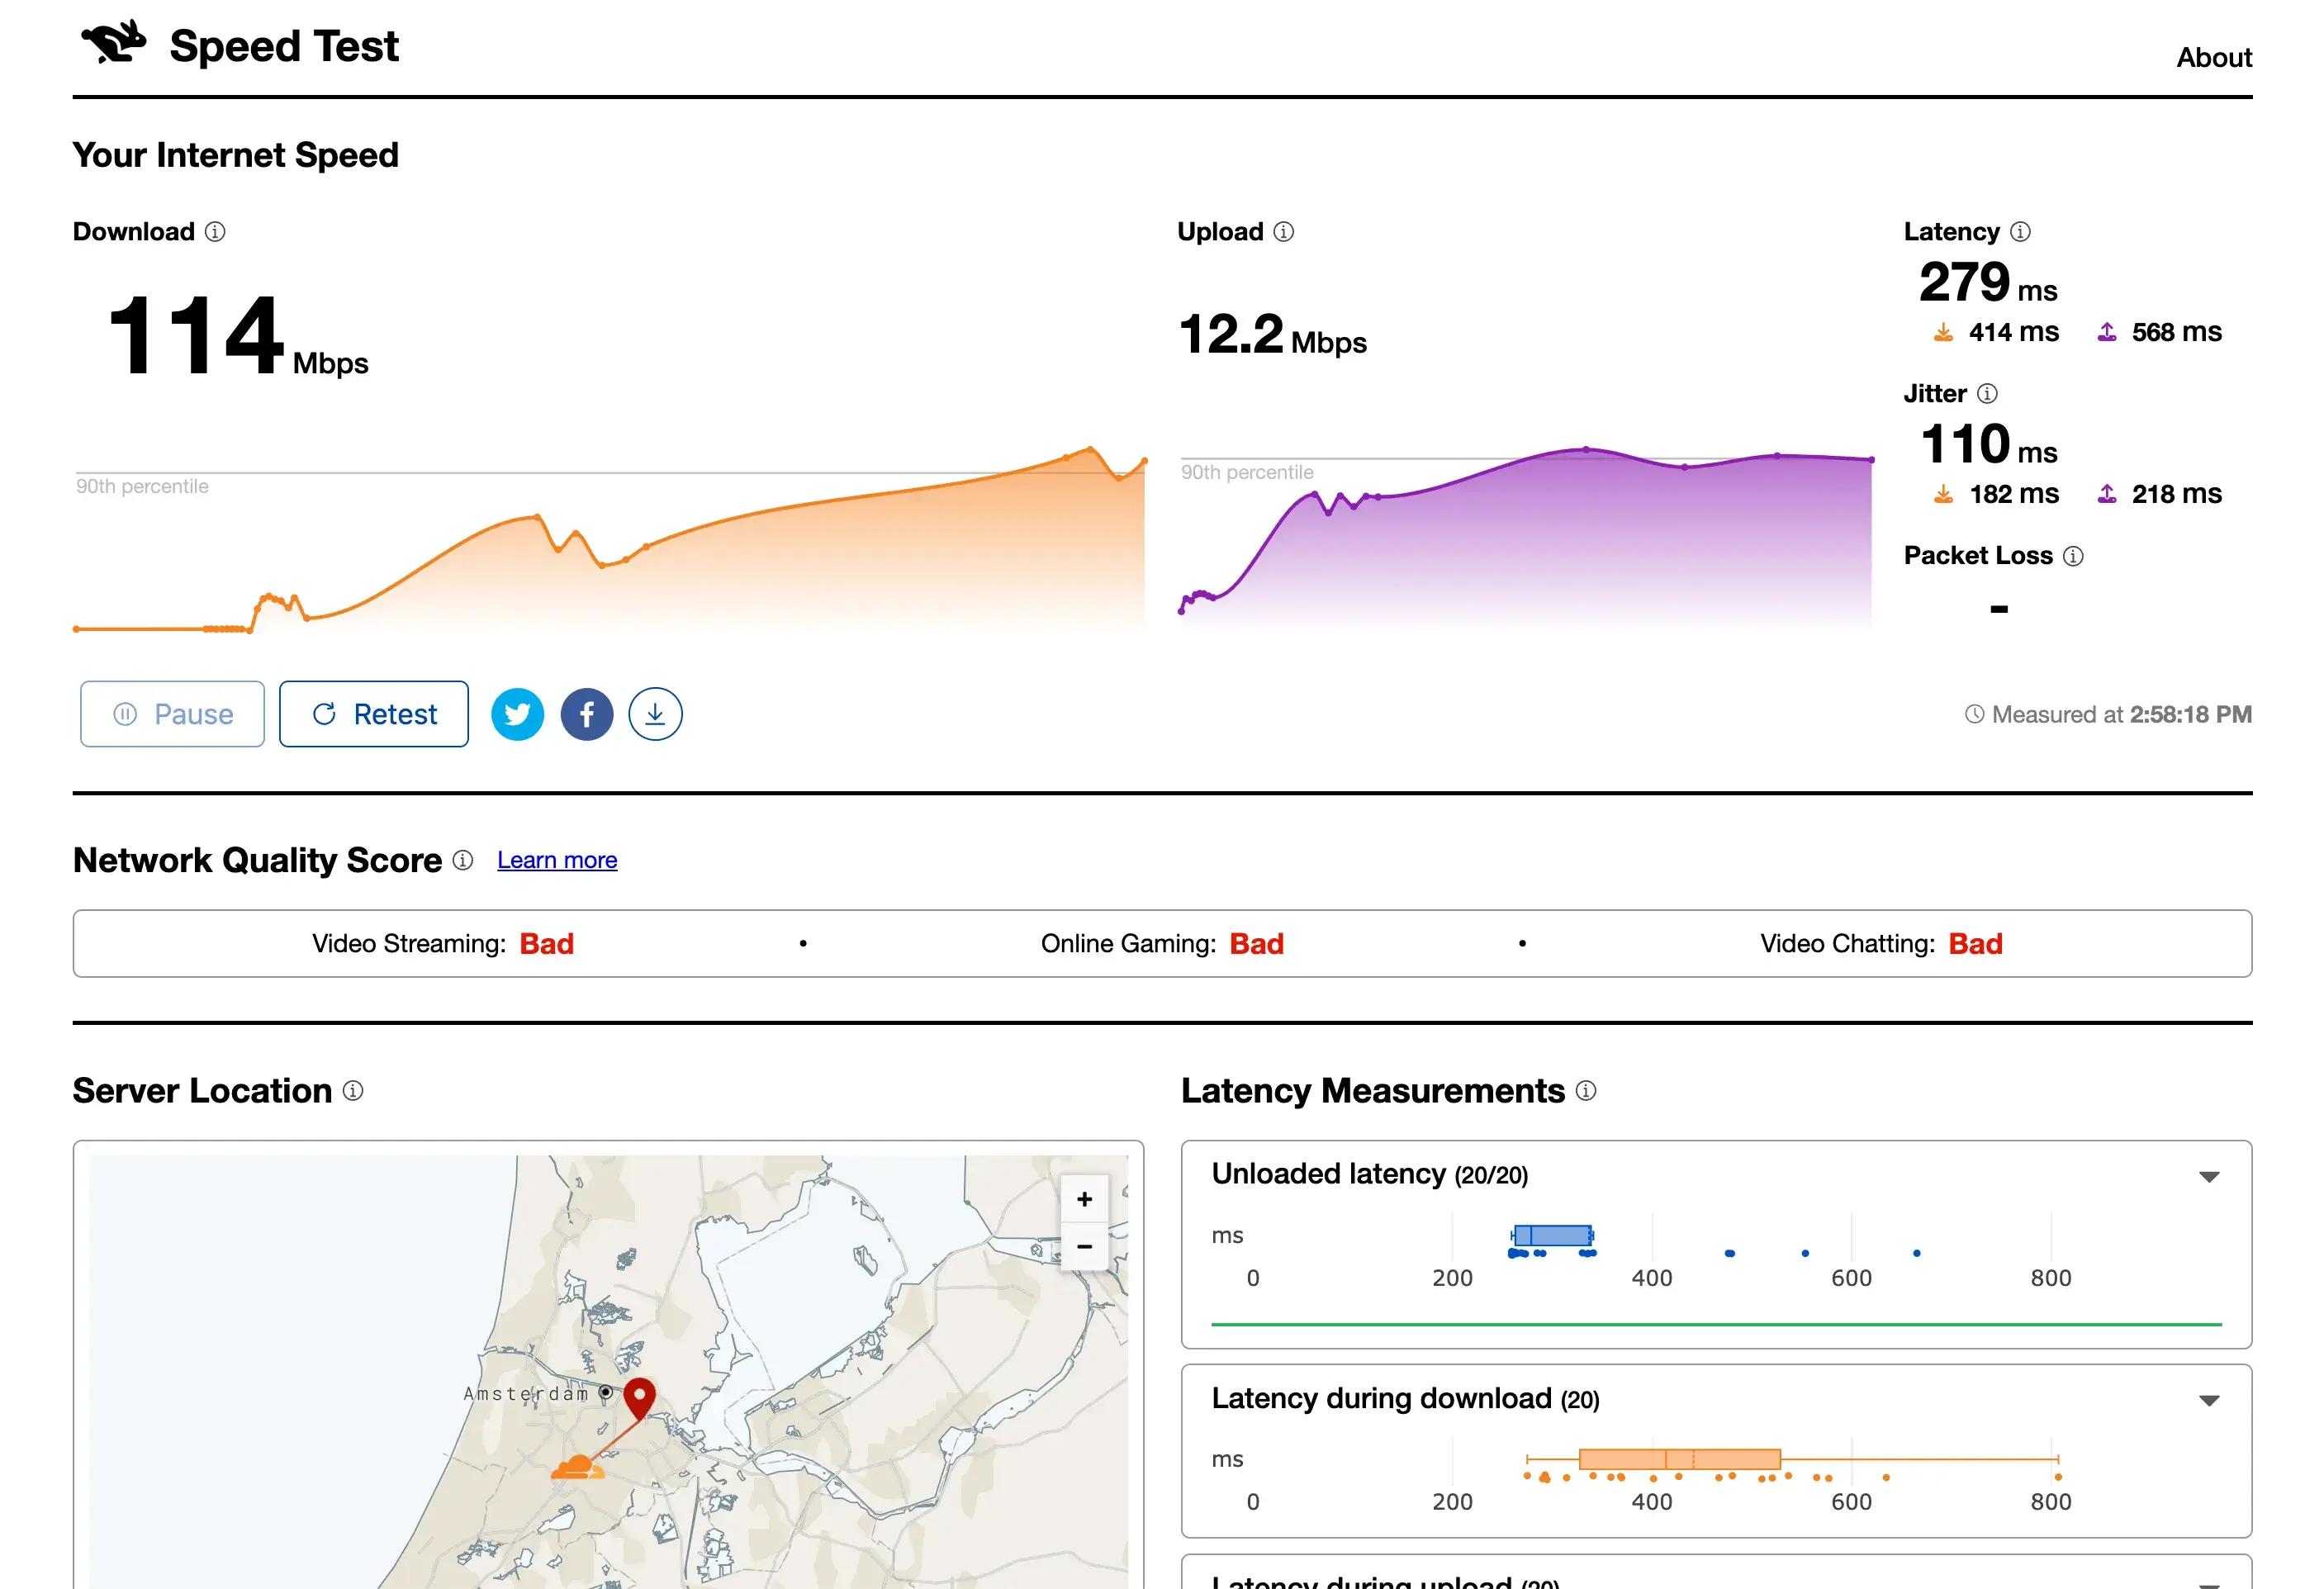Click the orange Cloudflare server marker
Image resolution: width=2324 pixels, height=1589 pixels.
pos(577,1468)
